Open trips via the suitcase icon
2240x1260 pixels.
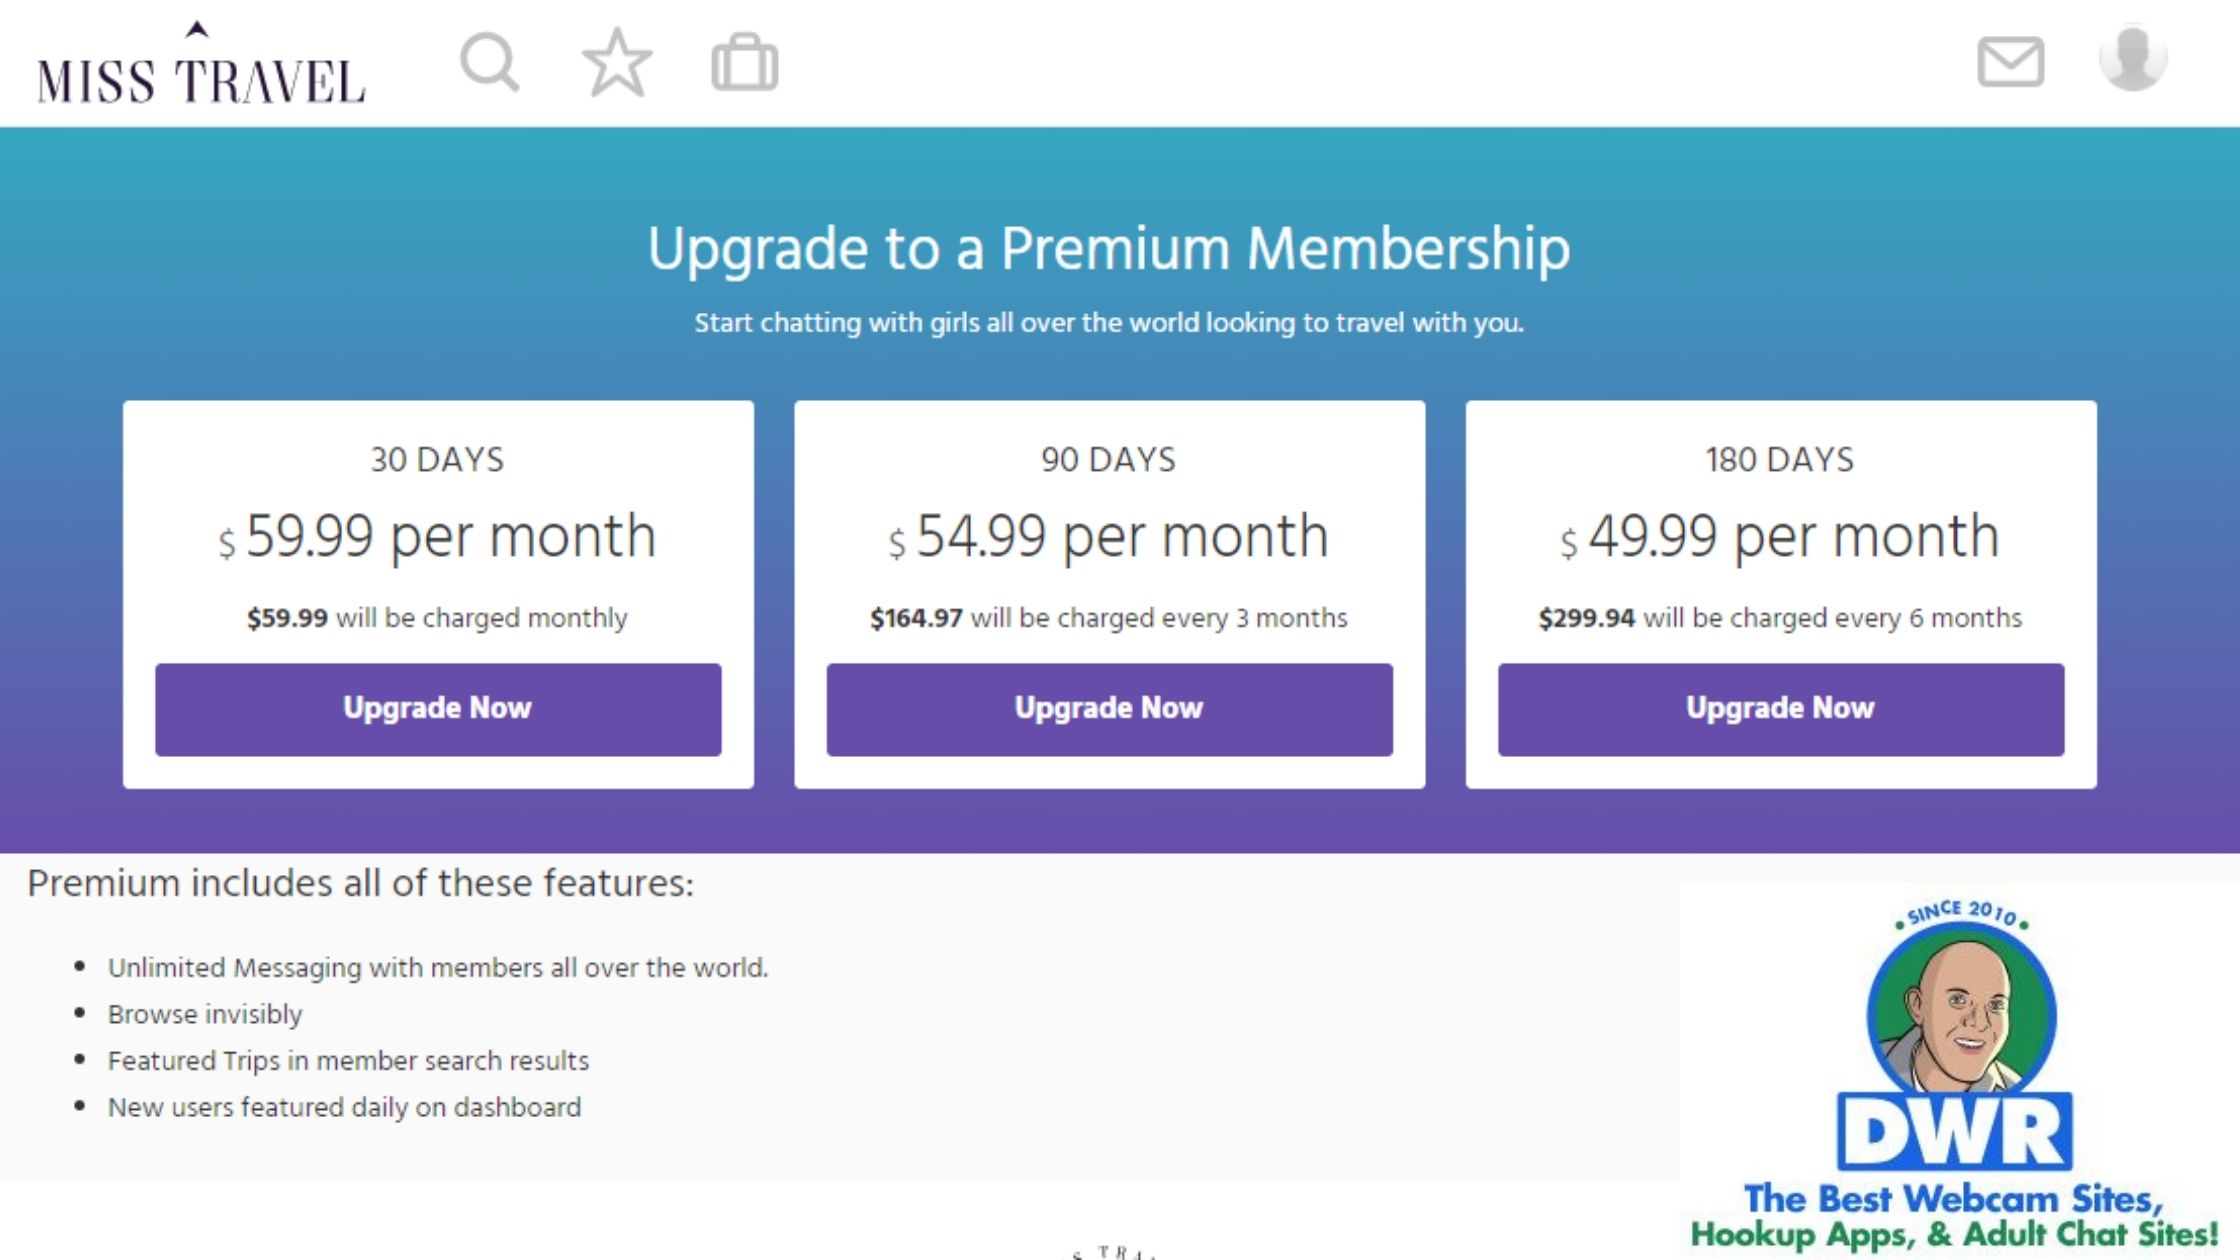744,64
